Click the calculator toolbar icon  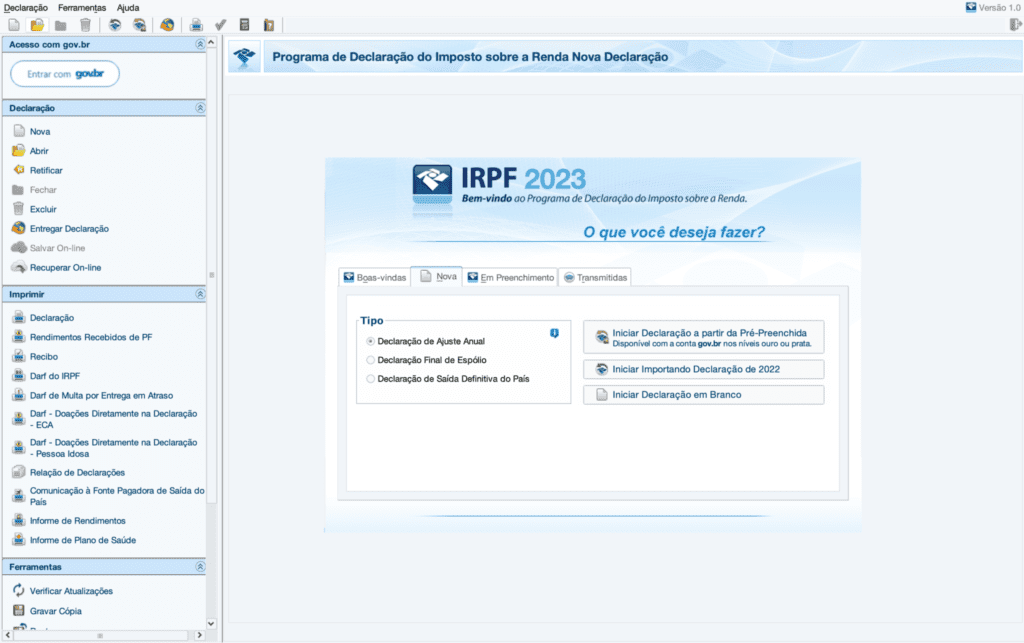pyautogui.click(x=244, y=25)
